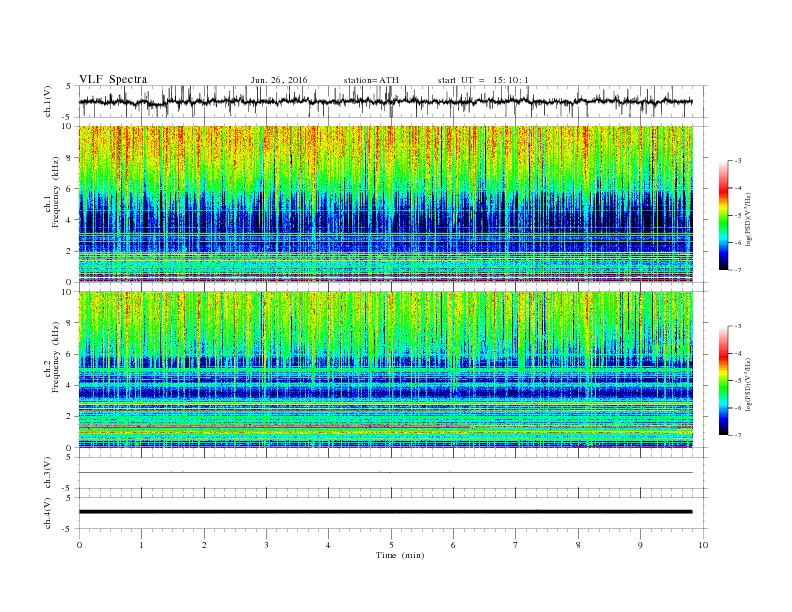Click the ch.1 frequency tick label "8"
The width and height of the screenshot is (792, 612).
coord(70,158)
